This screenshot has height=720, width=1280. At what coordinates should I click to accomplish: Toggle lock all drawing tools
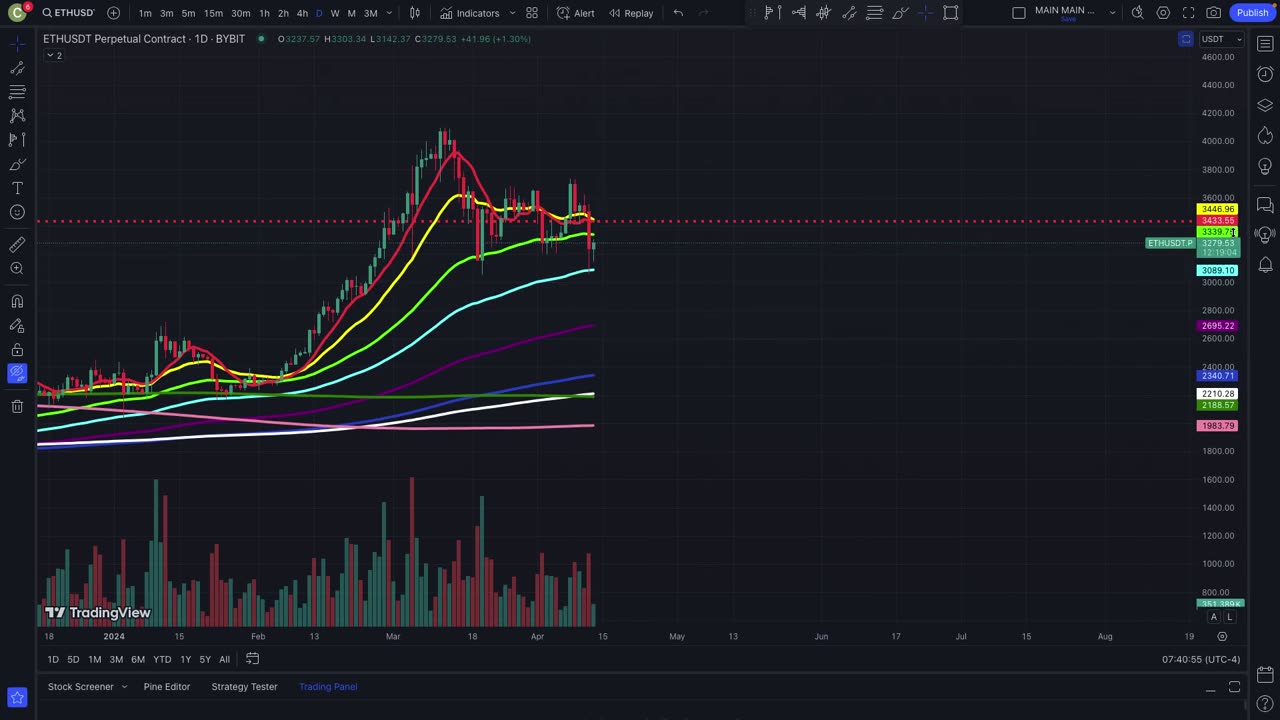17,349
